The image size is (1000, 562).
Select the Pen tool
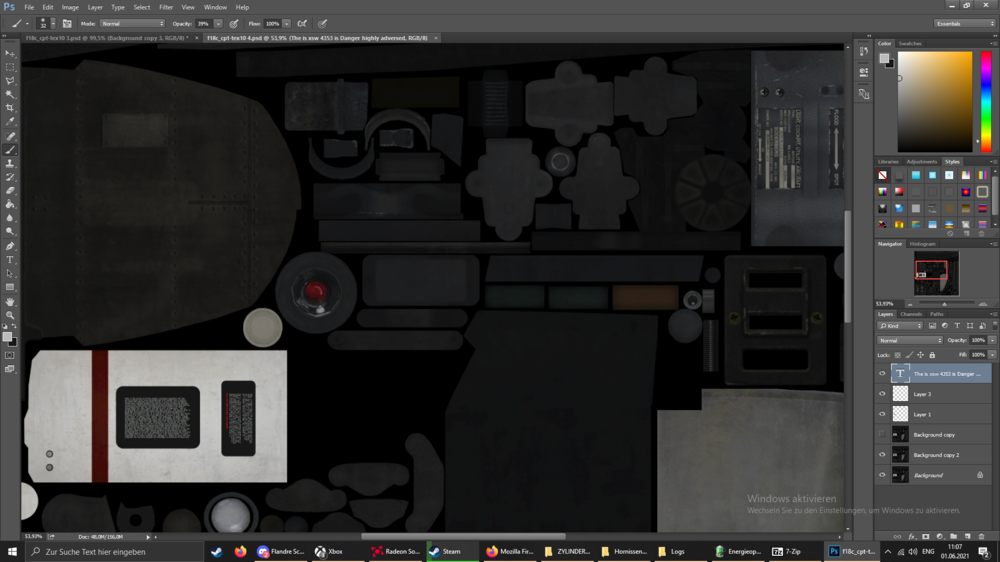[10, 246]
